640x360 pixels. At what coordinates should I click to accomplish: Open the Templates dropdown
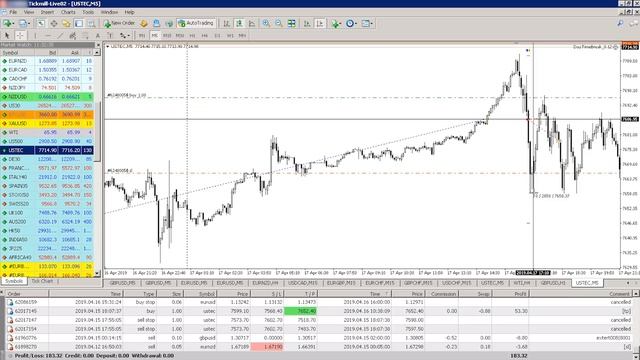pos(366,24)
